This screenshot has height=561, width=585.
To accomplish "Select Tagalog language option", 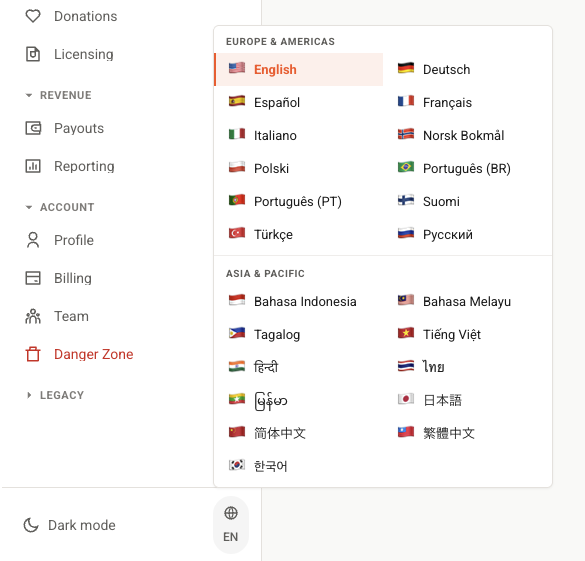I will (298, 334).
